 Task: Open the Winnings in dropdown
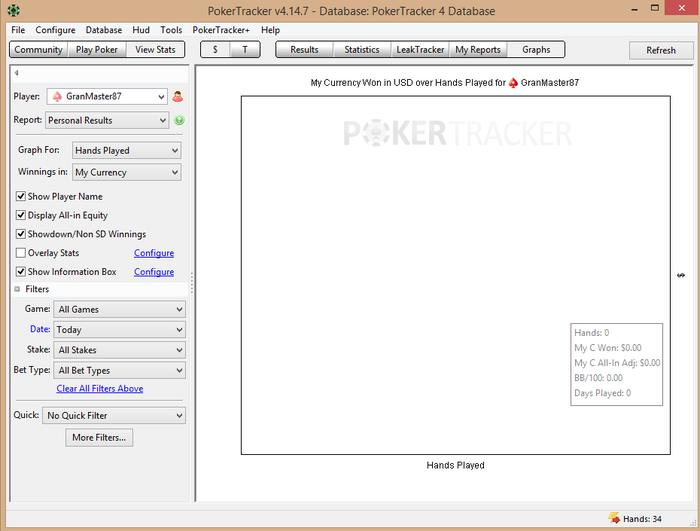[x=127, y=172]
